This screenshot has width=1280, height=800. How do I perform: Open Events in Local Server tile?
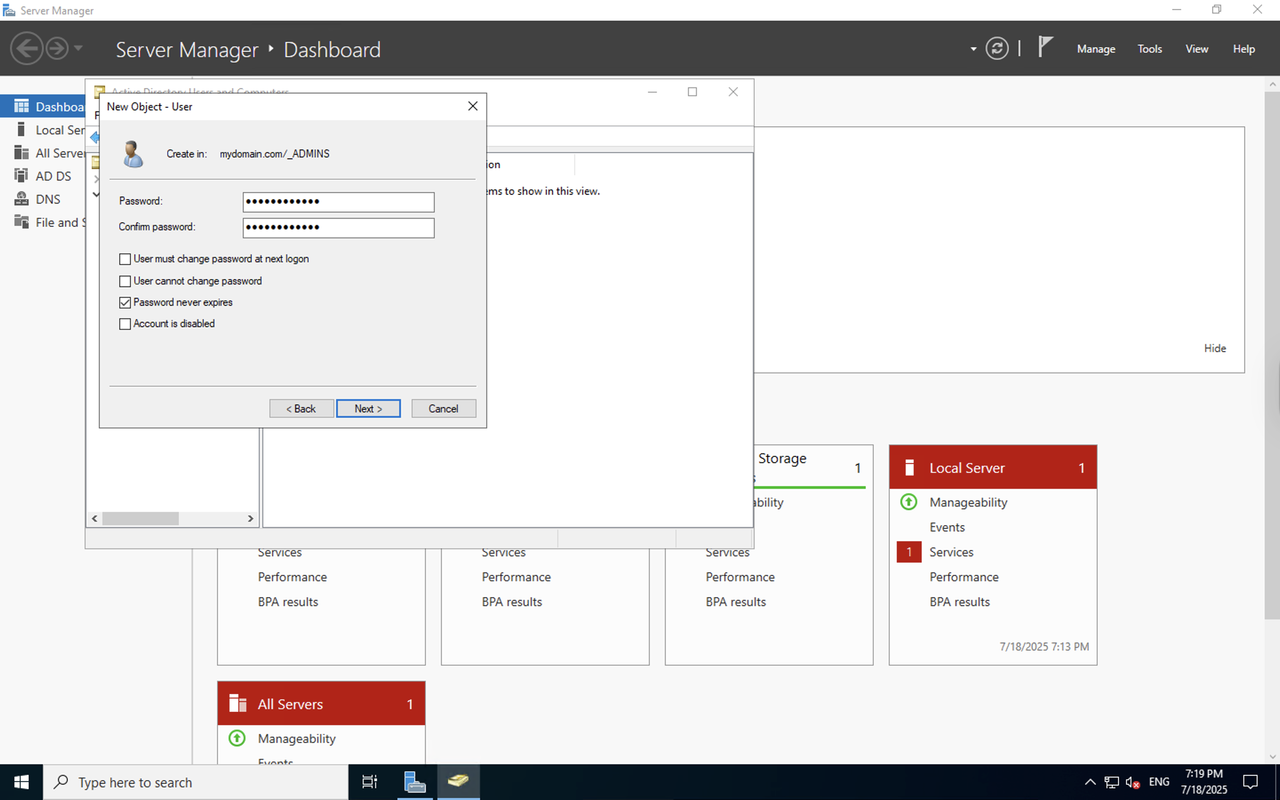pos(947,527)
